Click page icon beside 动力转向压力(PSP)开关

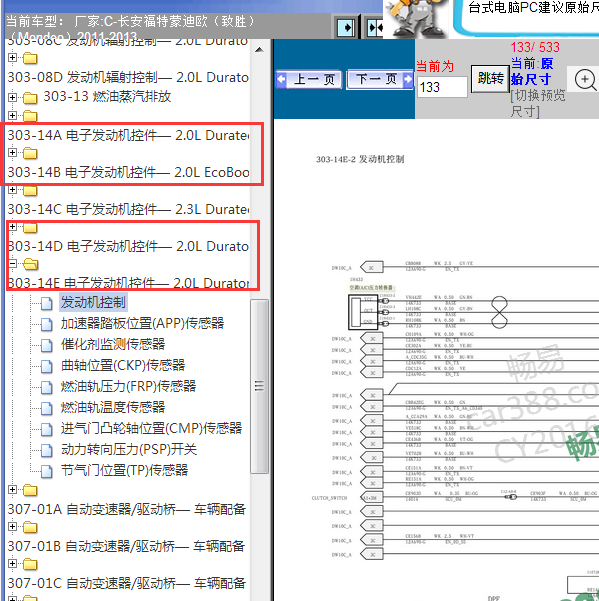pos(47,450)
